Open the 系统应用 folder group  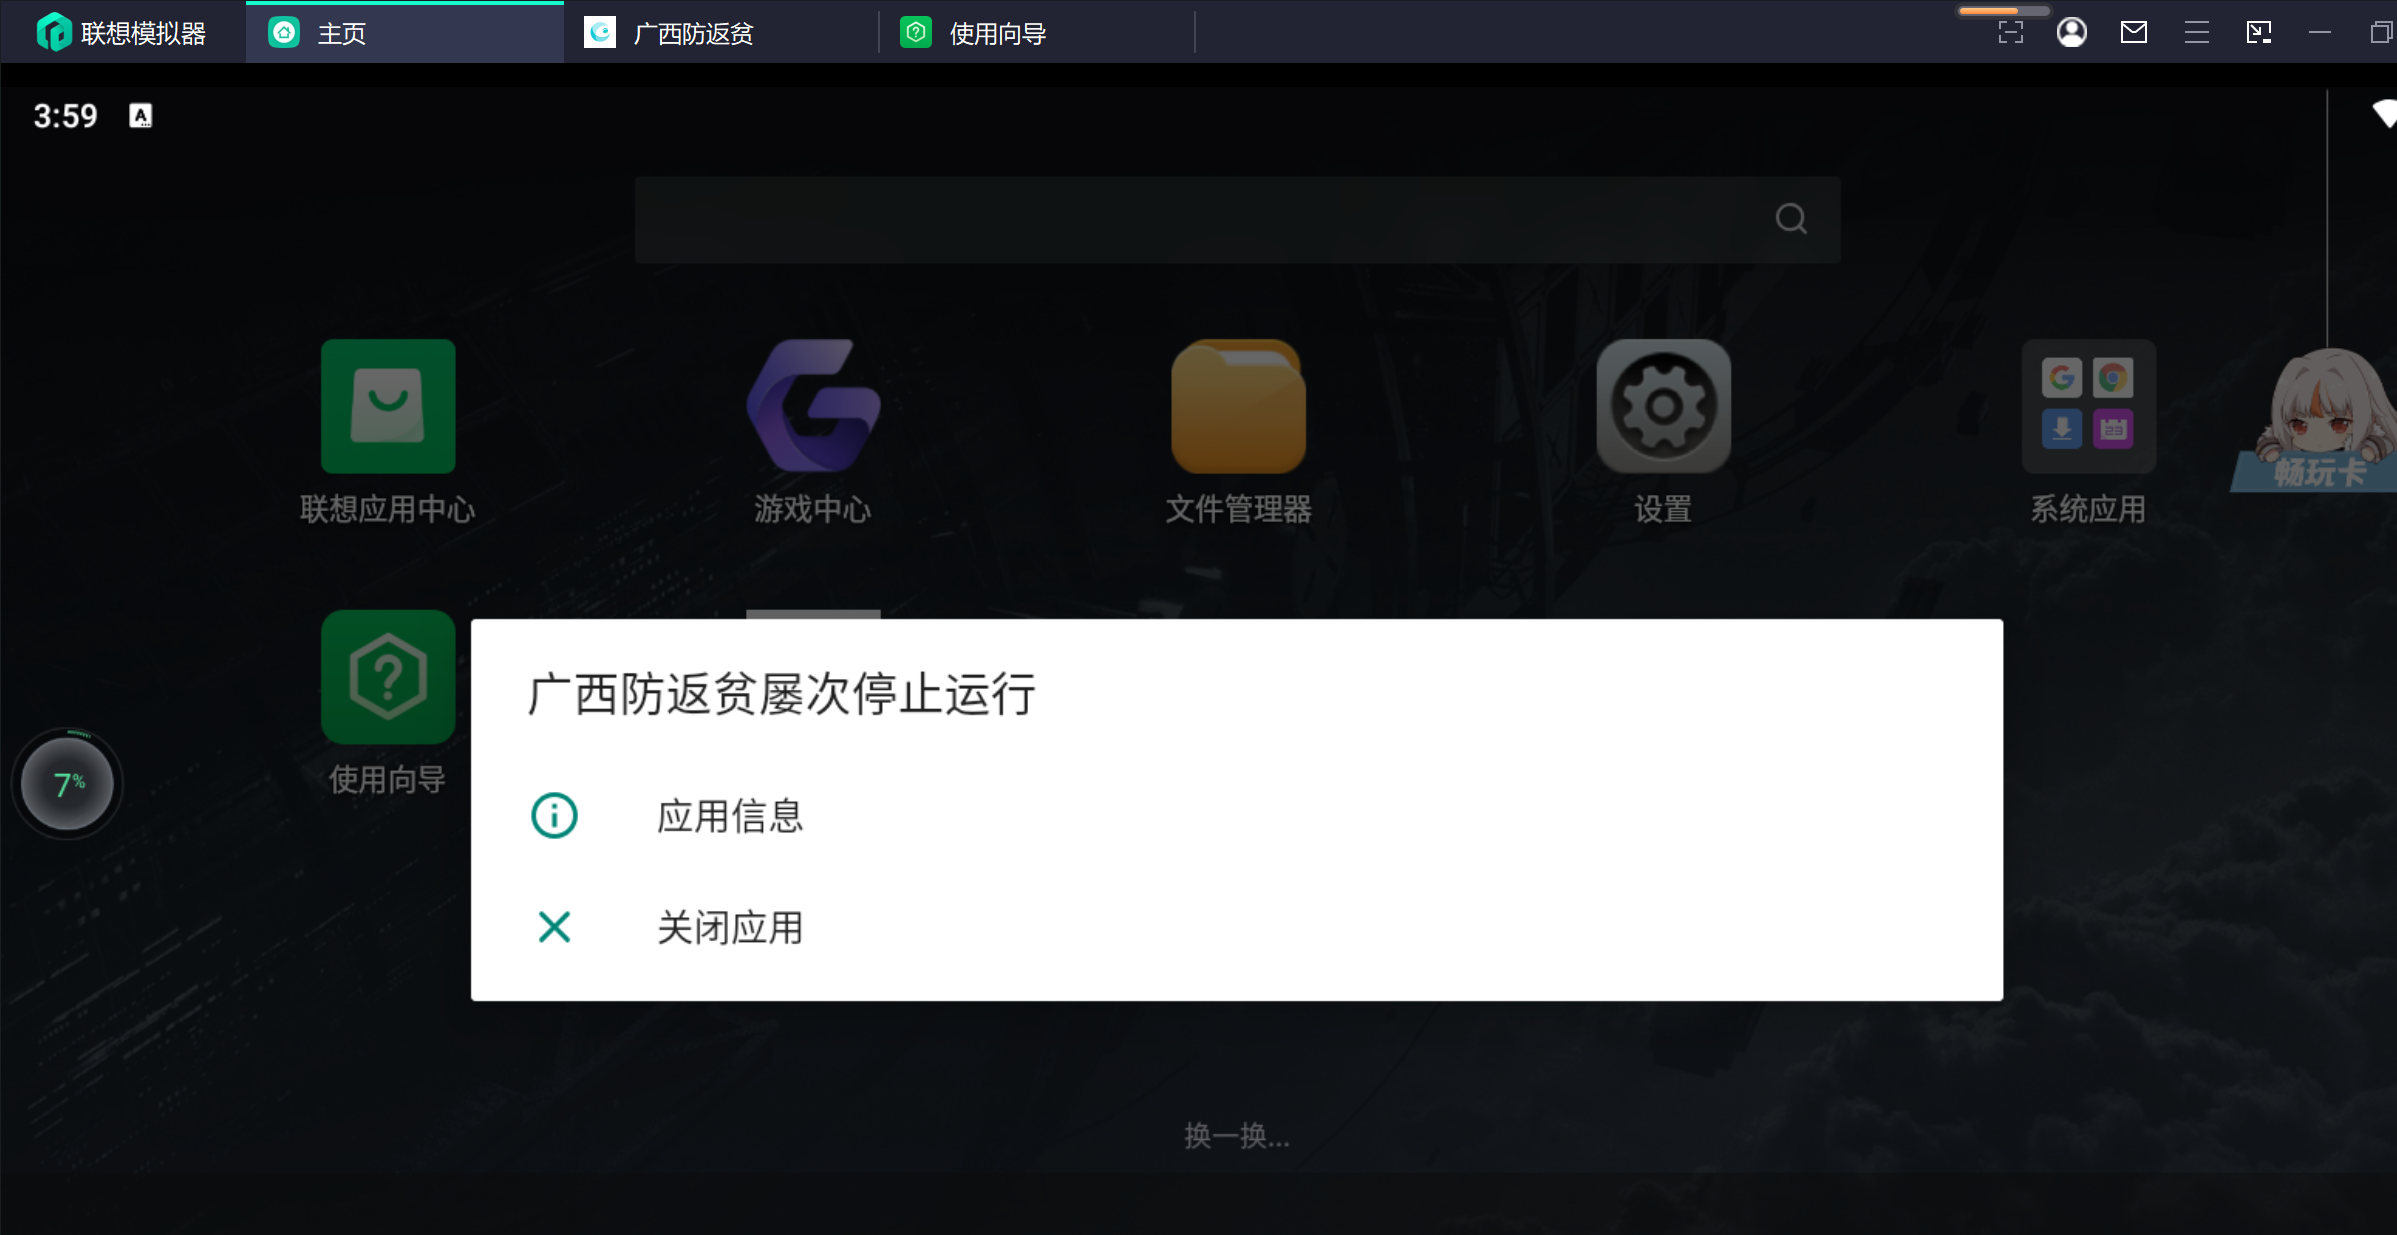[x=2088, y=406]
